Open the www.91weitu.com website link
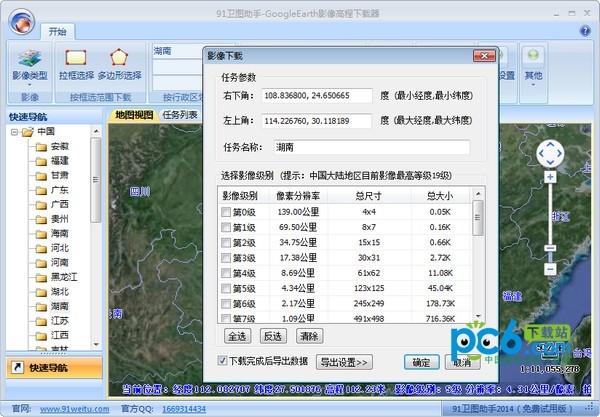This screenshot has width=600, height=417. click(75, 409)
